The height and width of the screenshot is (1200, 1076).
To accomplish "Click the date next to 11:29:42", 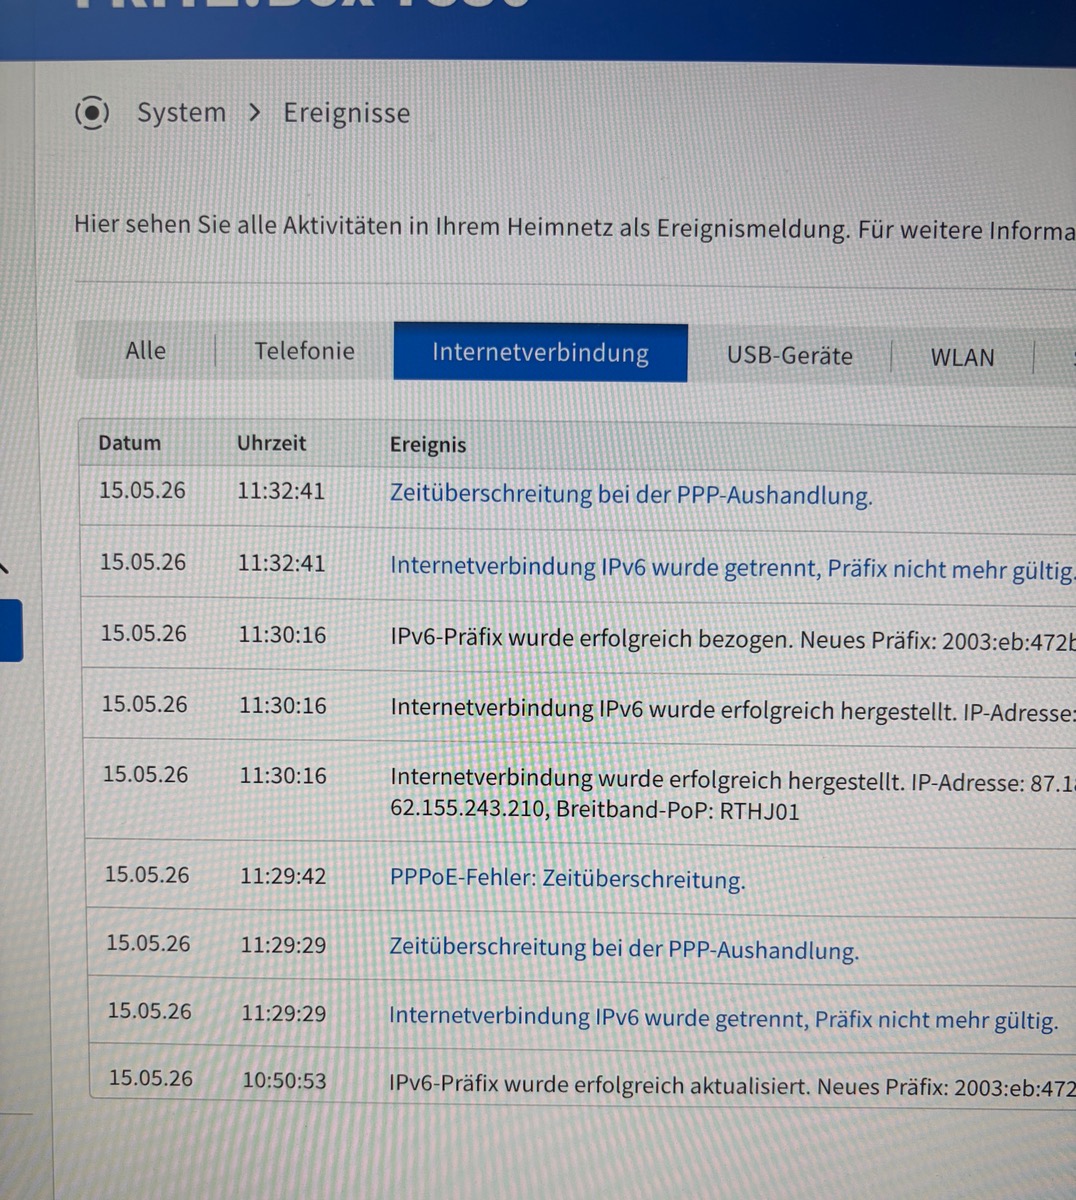I will click(x=147, y=875).
